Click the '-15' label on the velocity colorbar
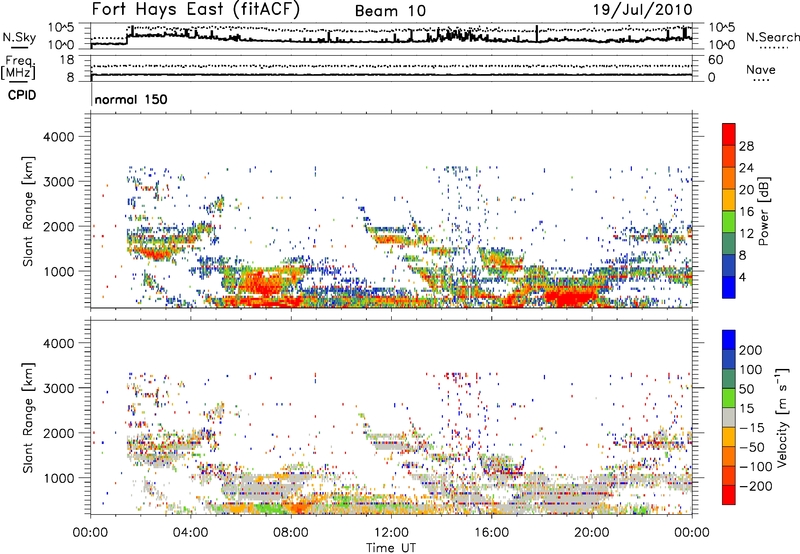This screenshot has width=800, height=554. (x=752, y=428)
